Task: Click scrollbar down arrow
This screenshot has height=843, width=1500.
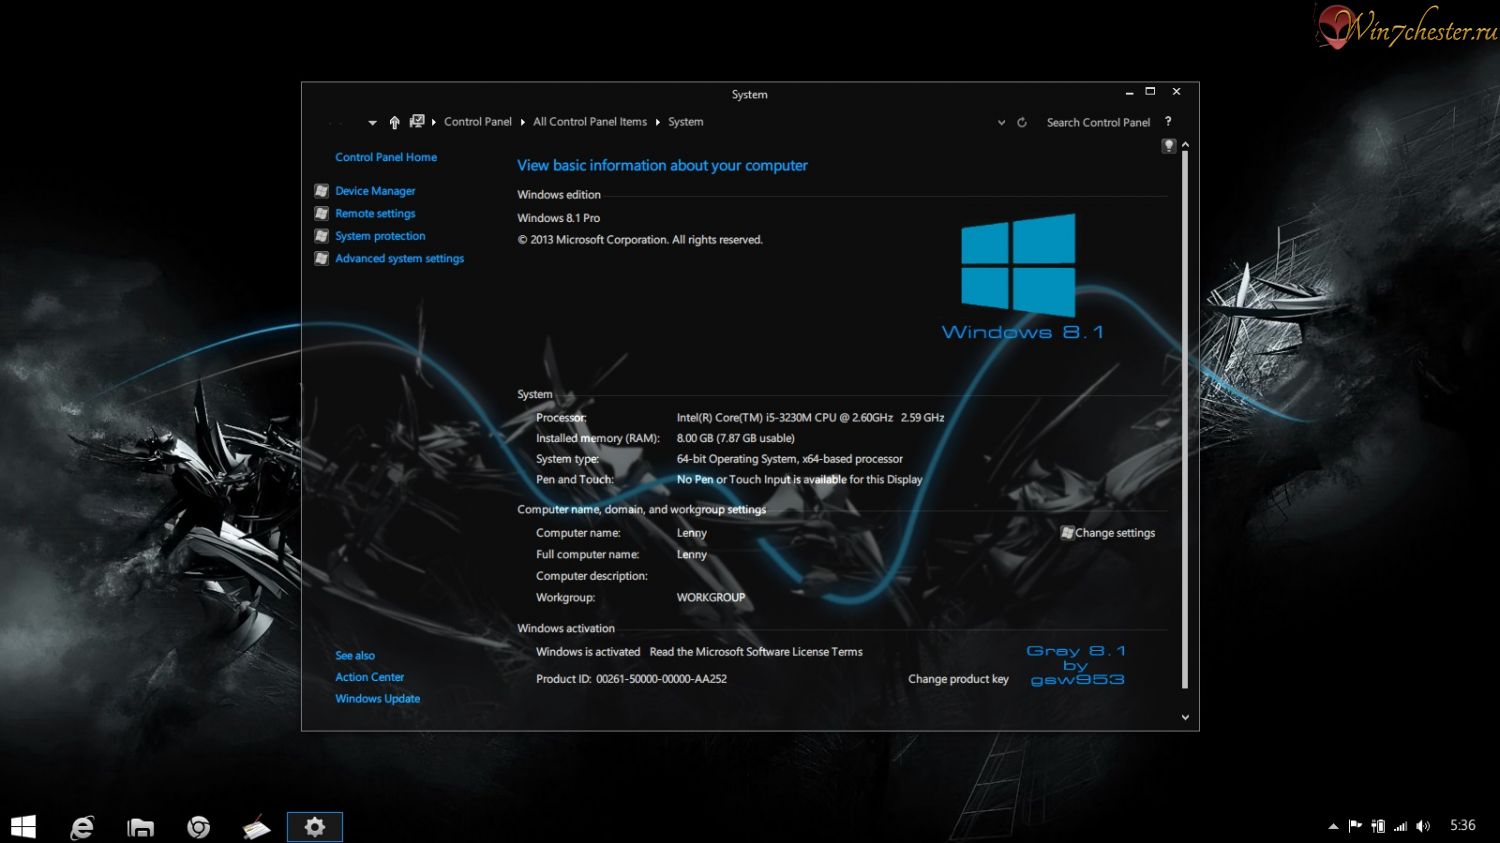Action: point(1185,717)
